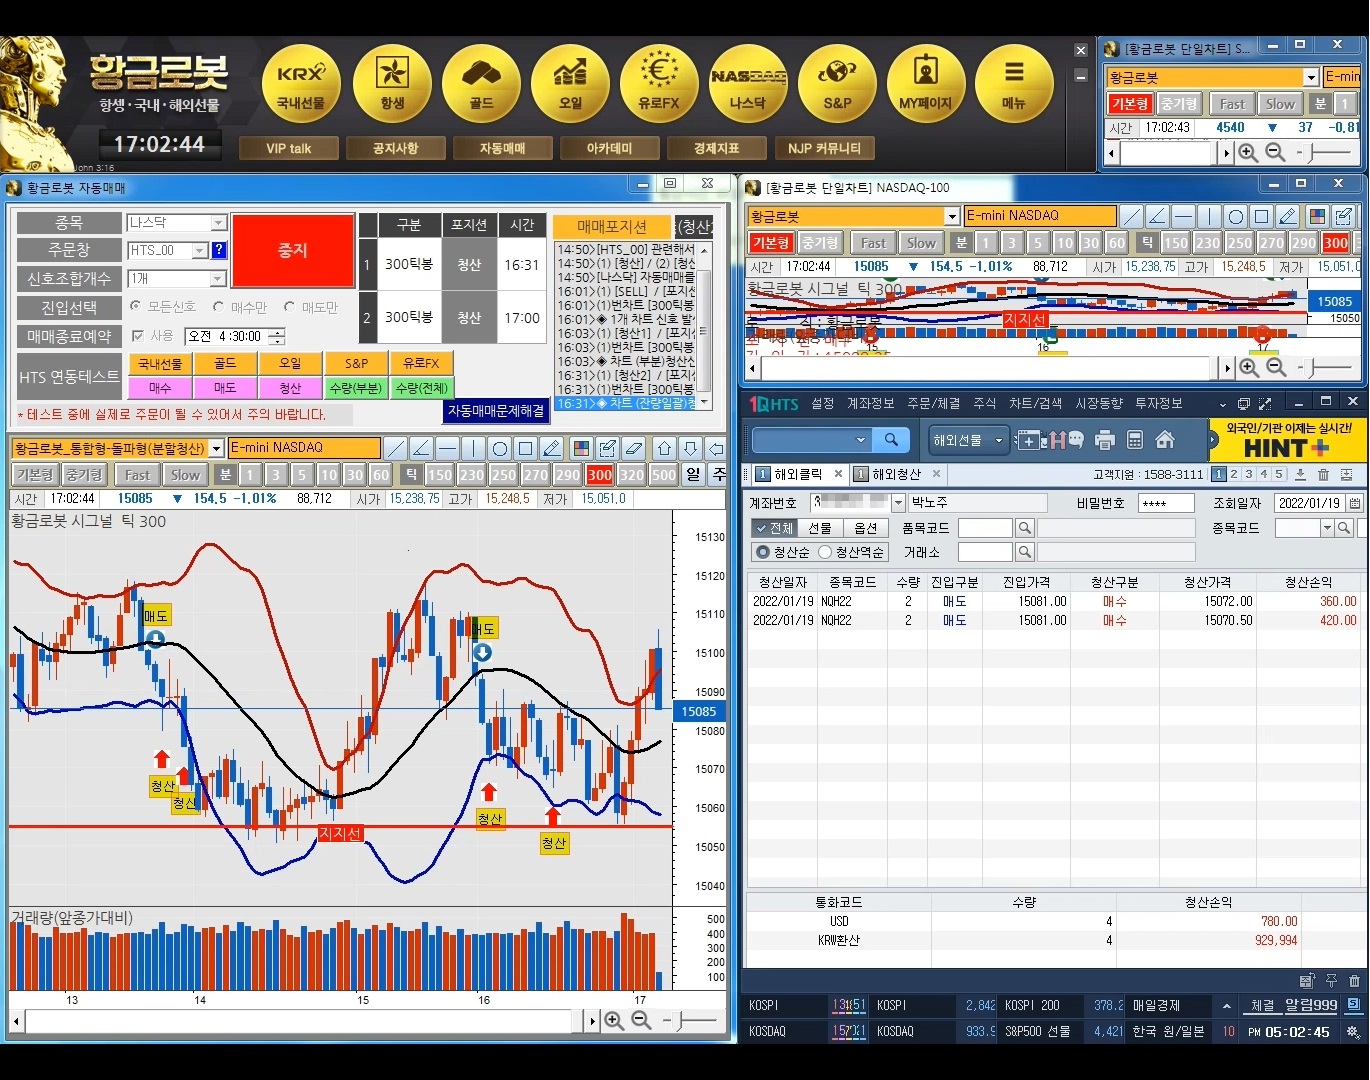
Task: Open the 공지사항 notices button
Action: (x=395, y=148)
